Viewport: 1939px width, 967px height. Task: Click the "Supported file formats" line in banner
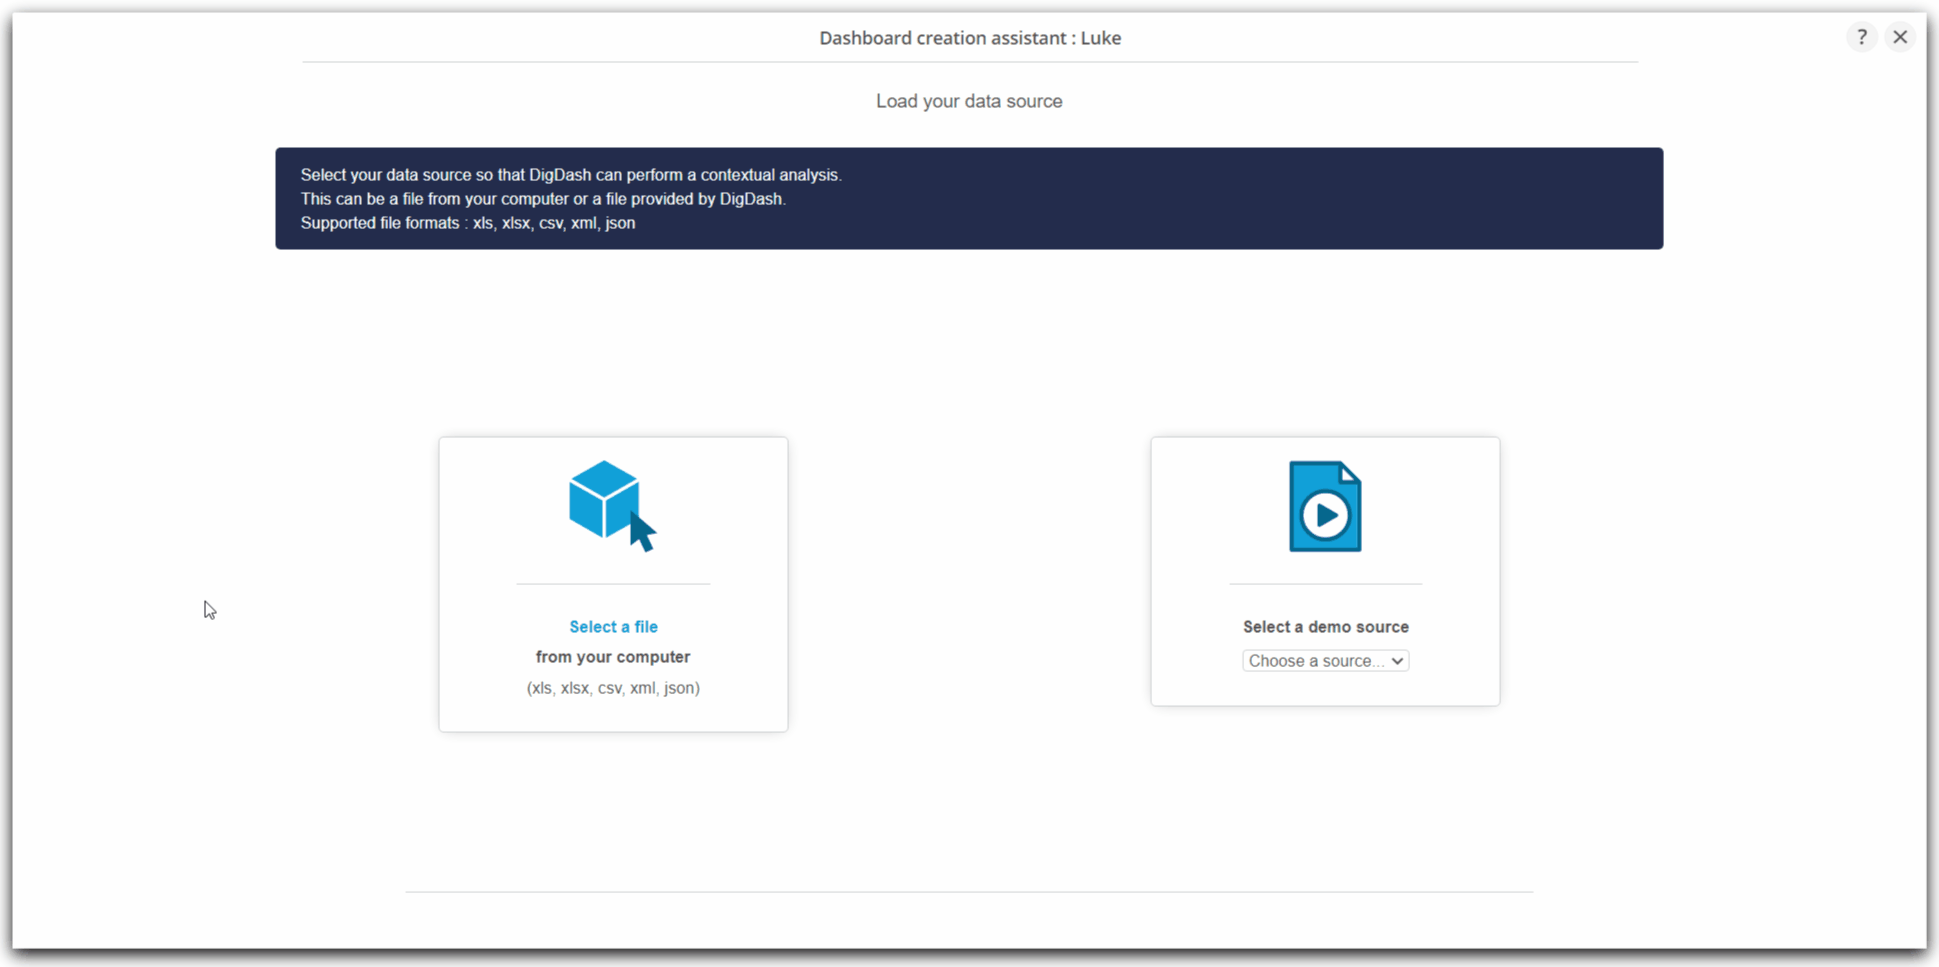coord(468,223)
